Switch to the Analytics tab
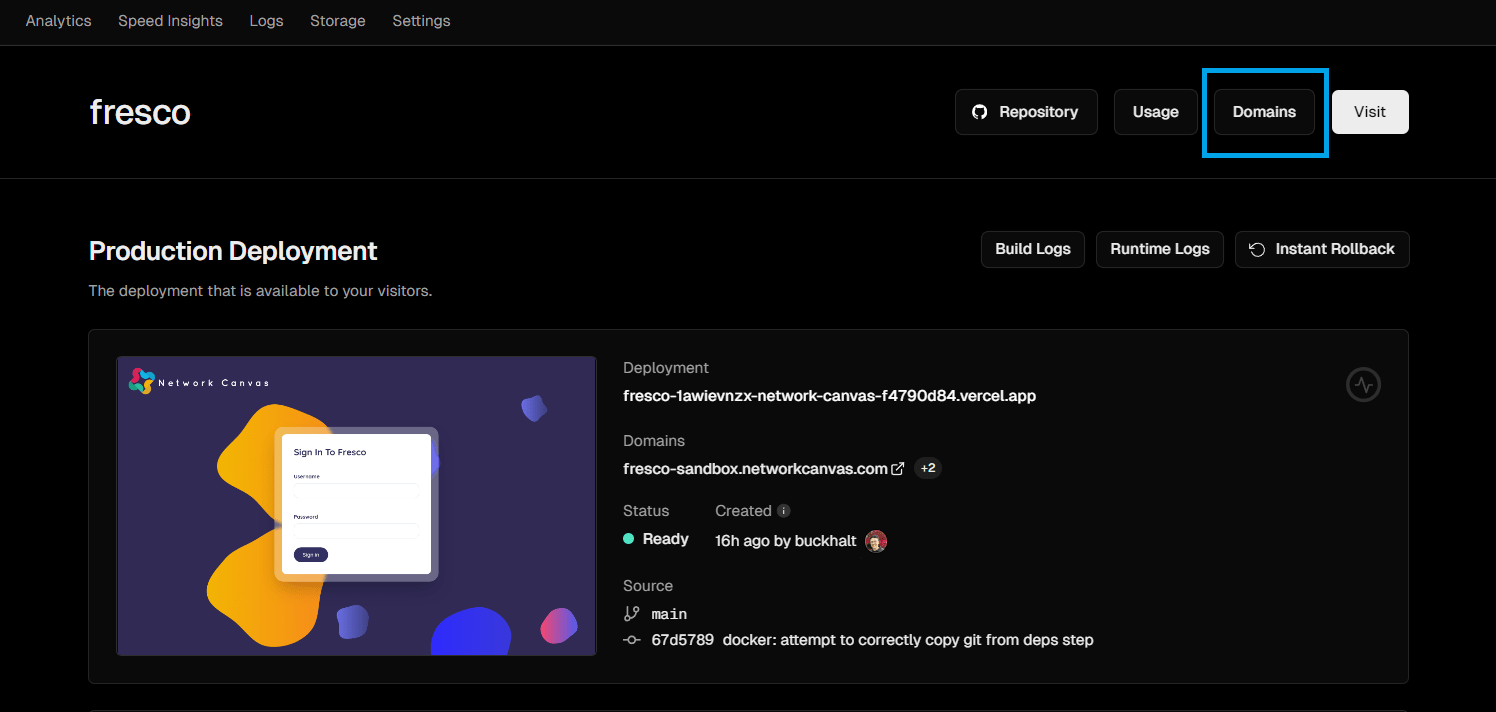 58,21
